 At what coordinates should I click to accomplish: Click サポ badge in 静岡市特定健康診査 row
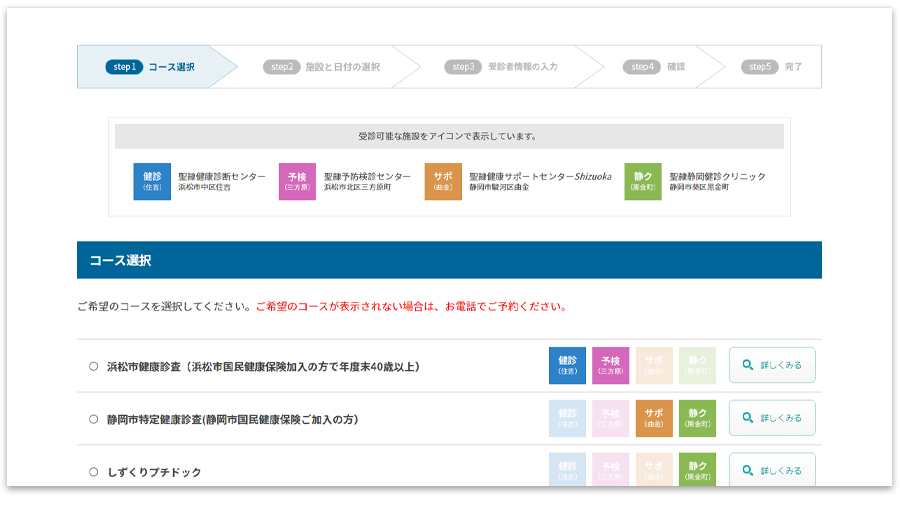pos(654,418)
